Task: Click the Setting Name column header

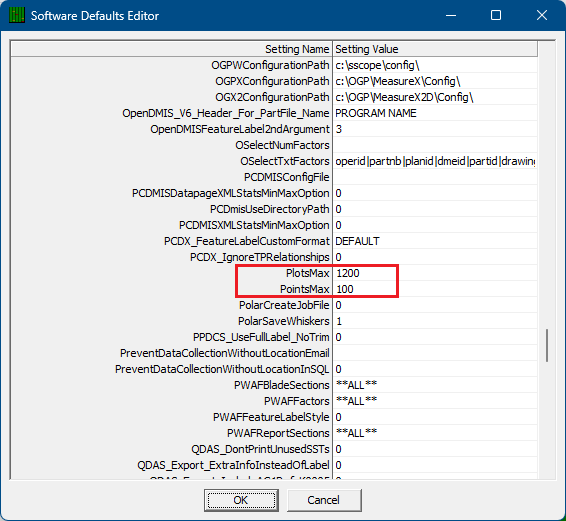Action: pyautogui.click(x=171, y=49)
